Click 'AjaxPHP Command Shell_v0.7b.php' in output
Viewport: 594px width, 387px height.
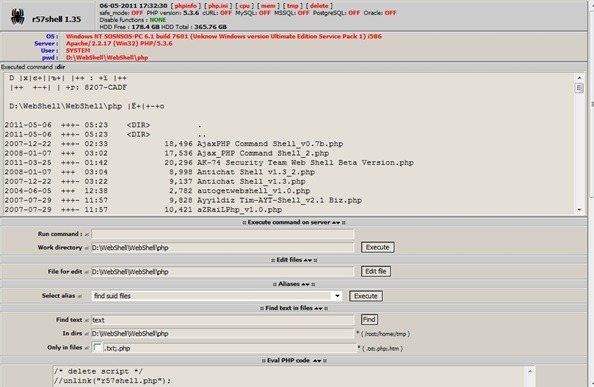[x=270, y=144]
